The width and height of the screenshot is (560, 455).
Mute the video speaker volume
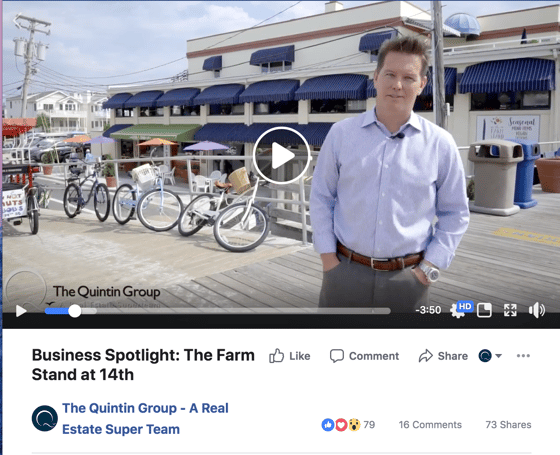pos(537,310)
